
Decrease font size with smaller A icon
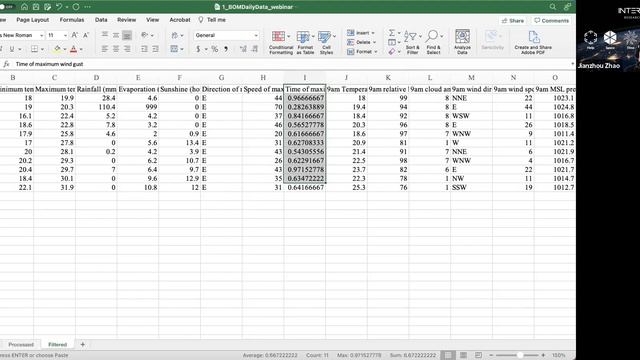coord(86,36)
